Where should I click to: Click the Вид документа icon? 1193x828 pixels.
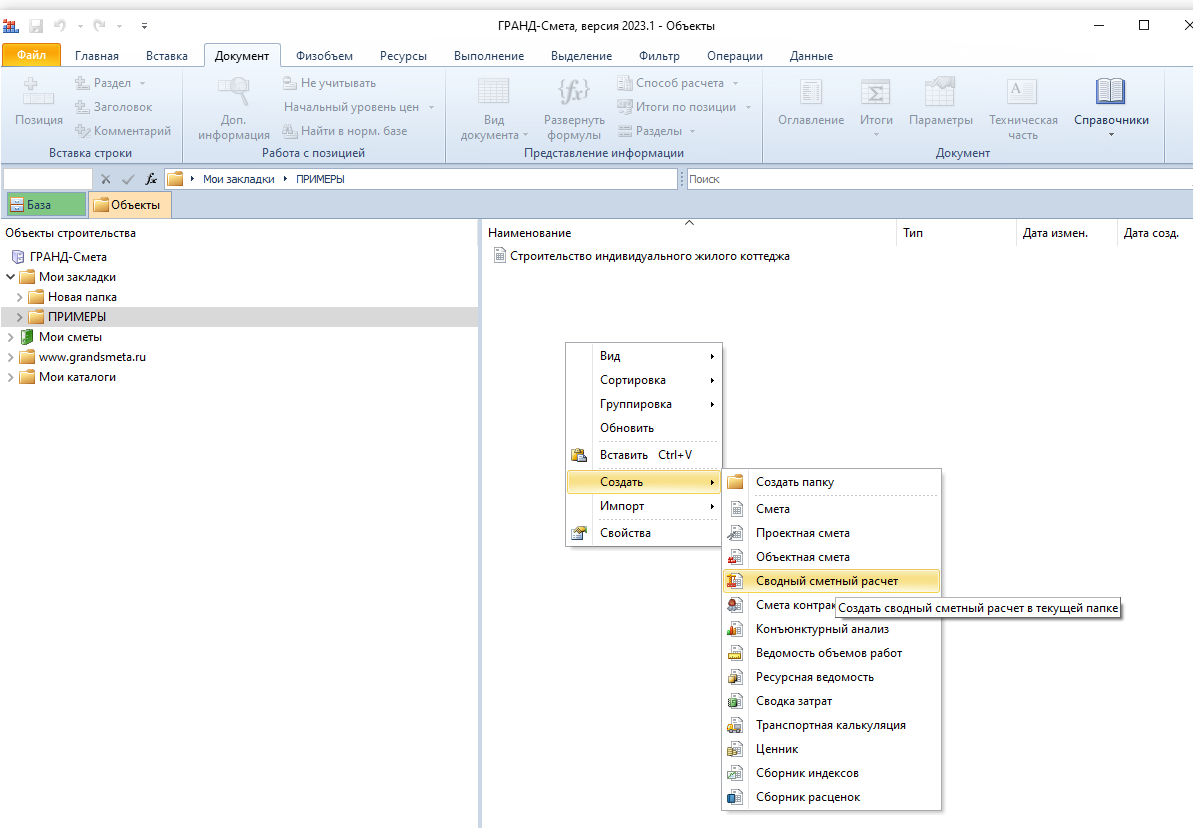[x=493, y=92]
